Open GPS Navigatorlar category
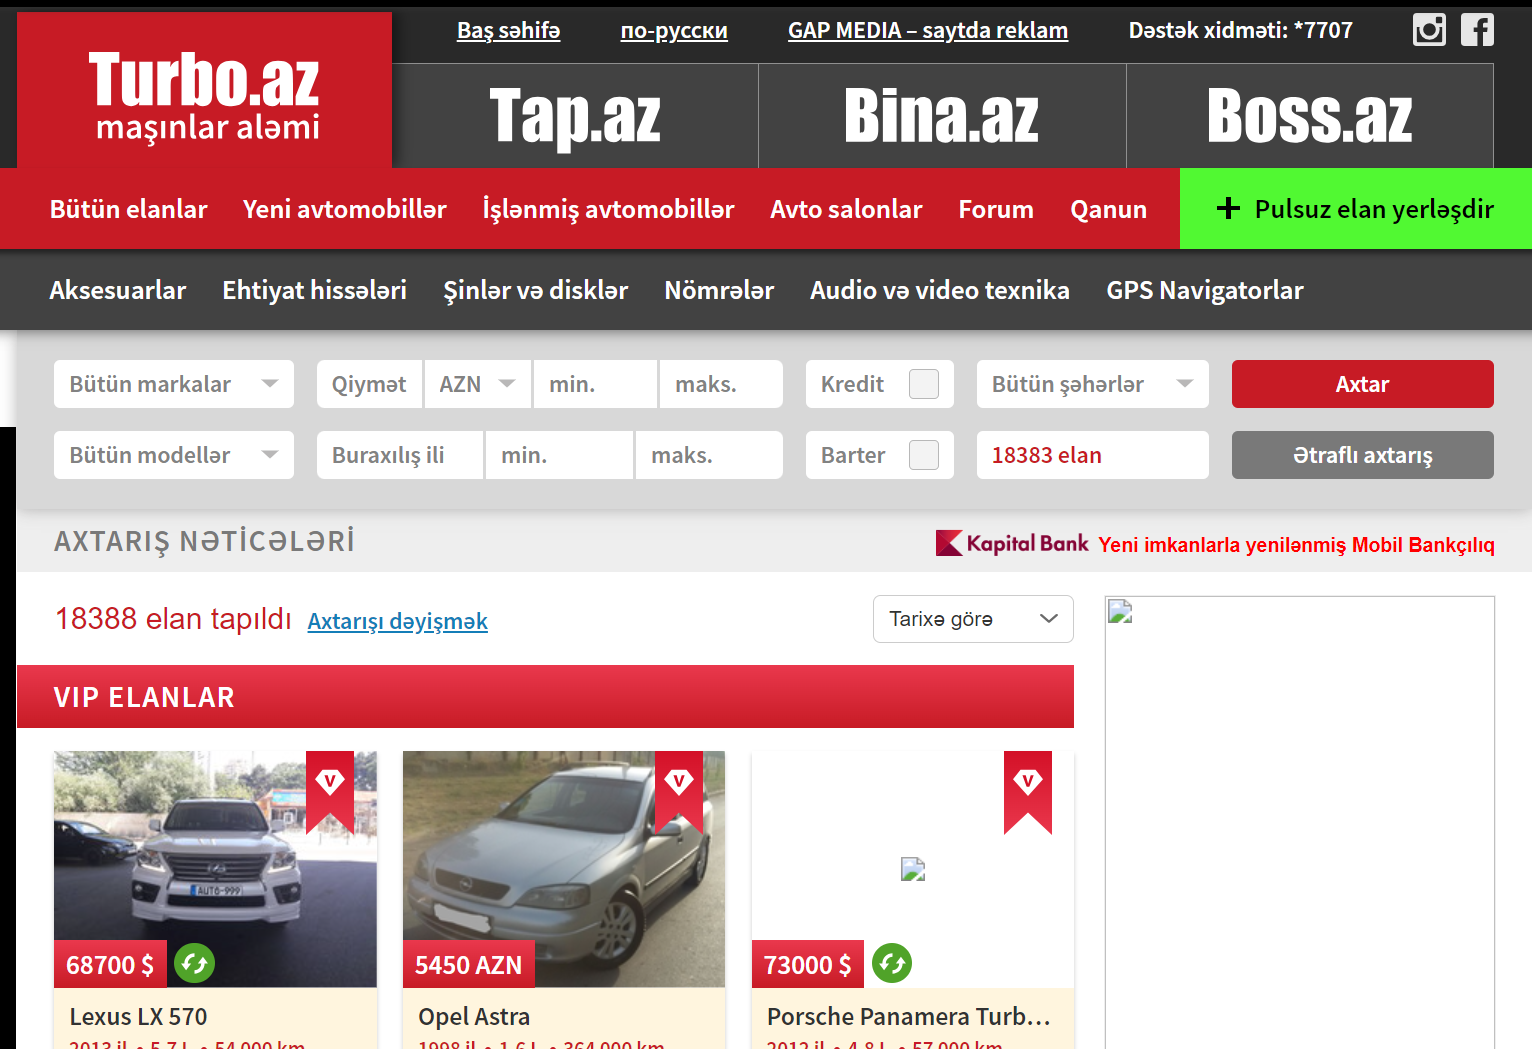The width and height of the screenshot is (1532, 1049). tap(1205, 290)
